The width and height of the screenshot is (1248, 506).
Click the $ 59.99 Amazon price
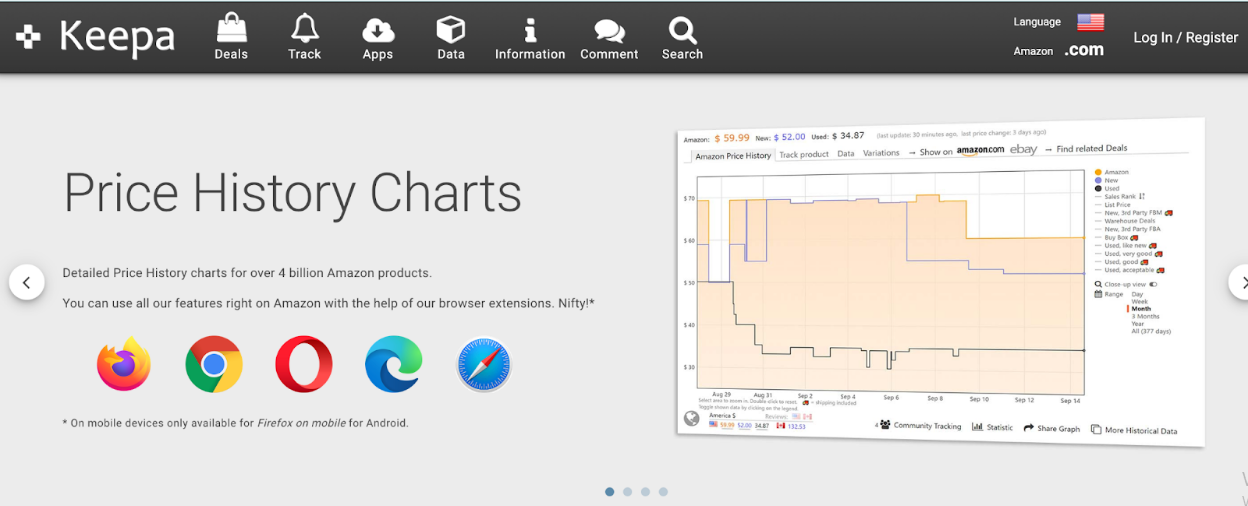click(x=732, y=138)
